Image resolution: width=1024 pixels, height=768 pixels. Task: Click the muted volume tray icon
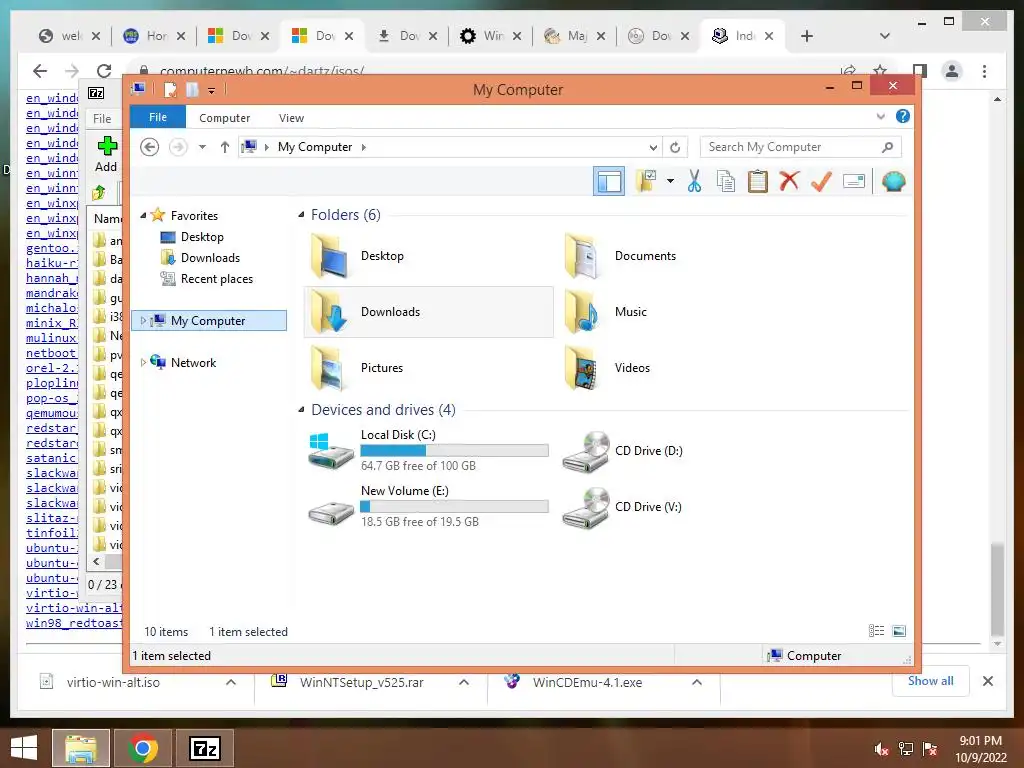click(x=882, y=749)
